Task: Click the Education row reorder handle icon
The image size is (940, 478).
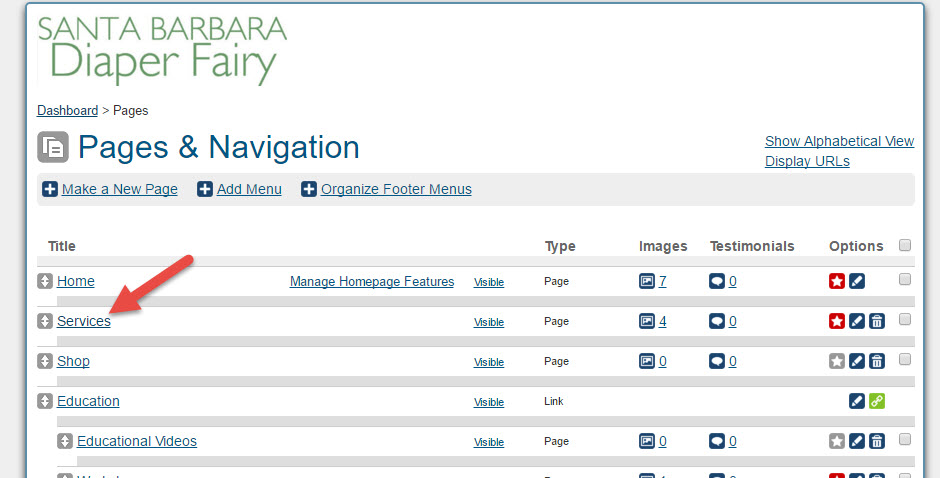Action: [x=45, y=401]
